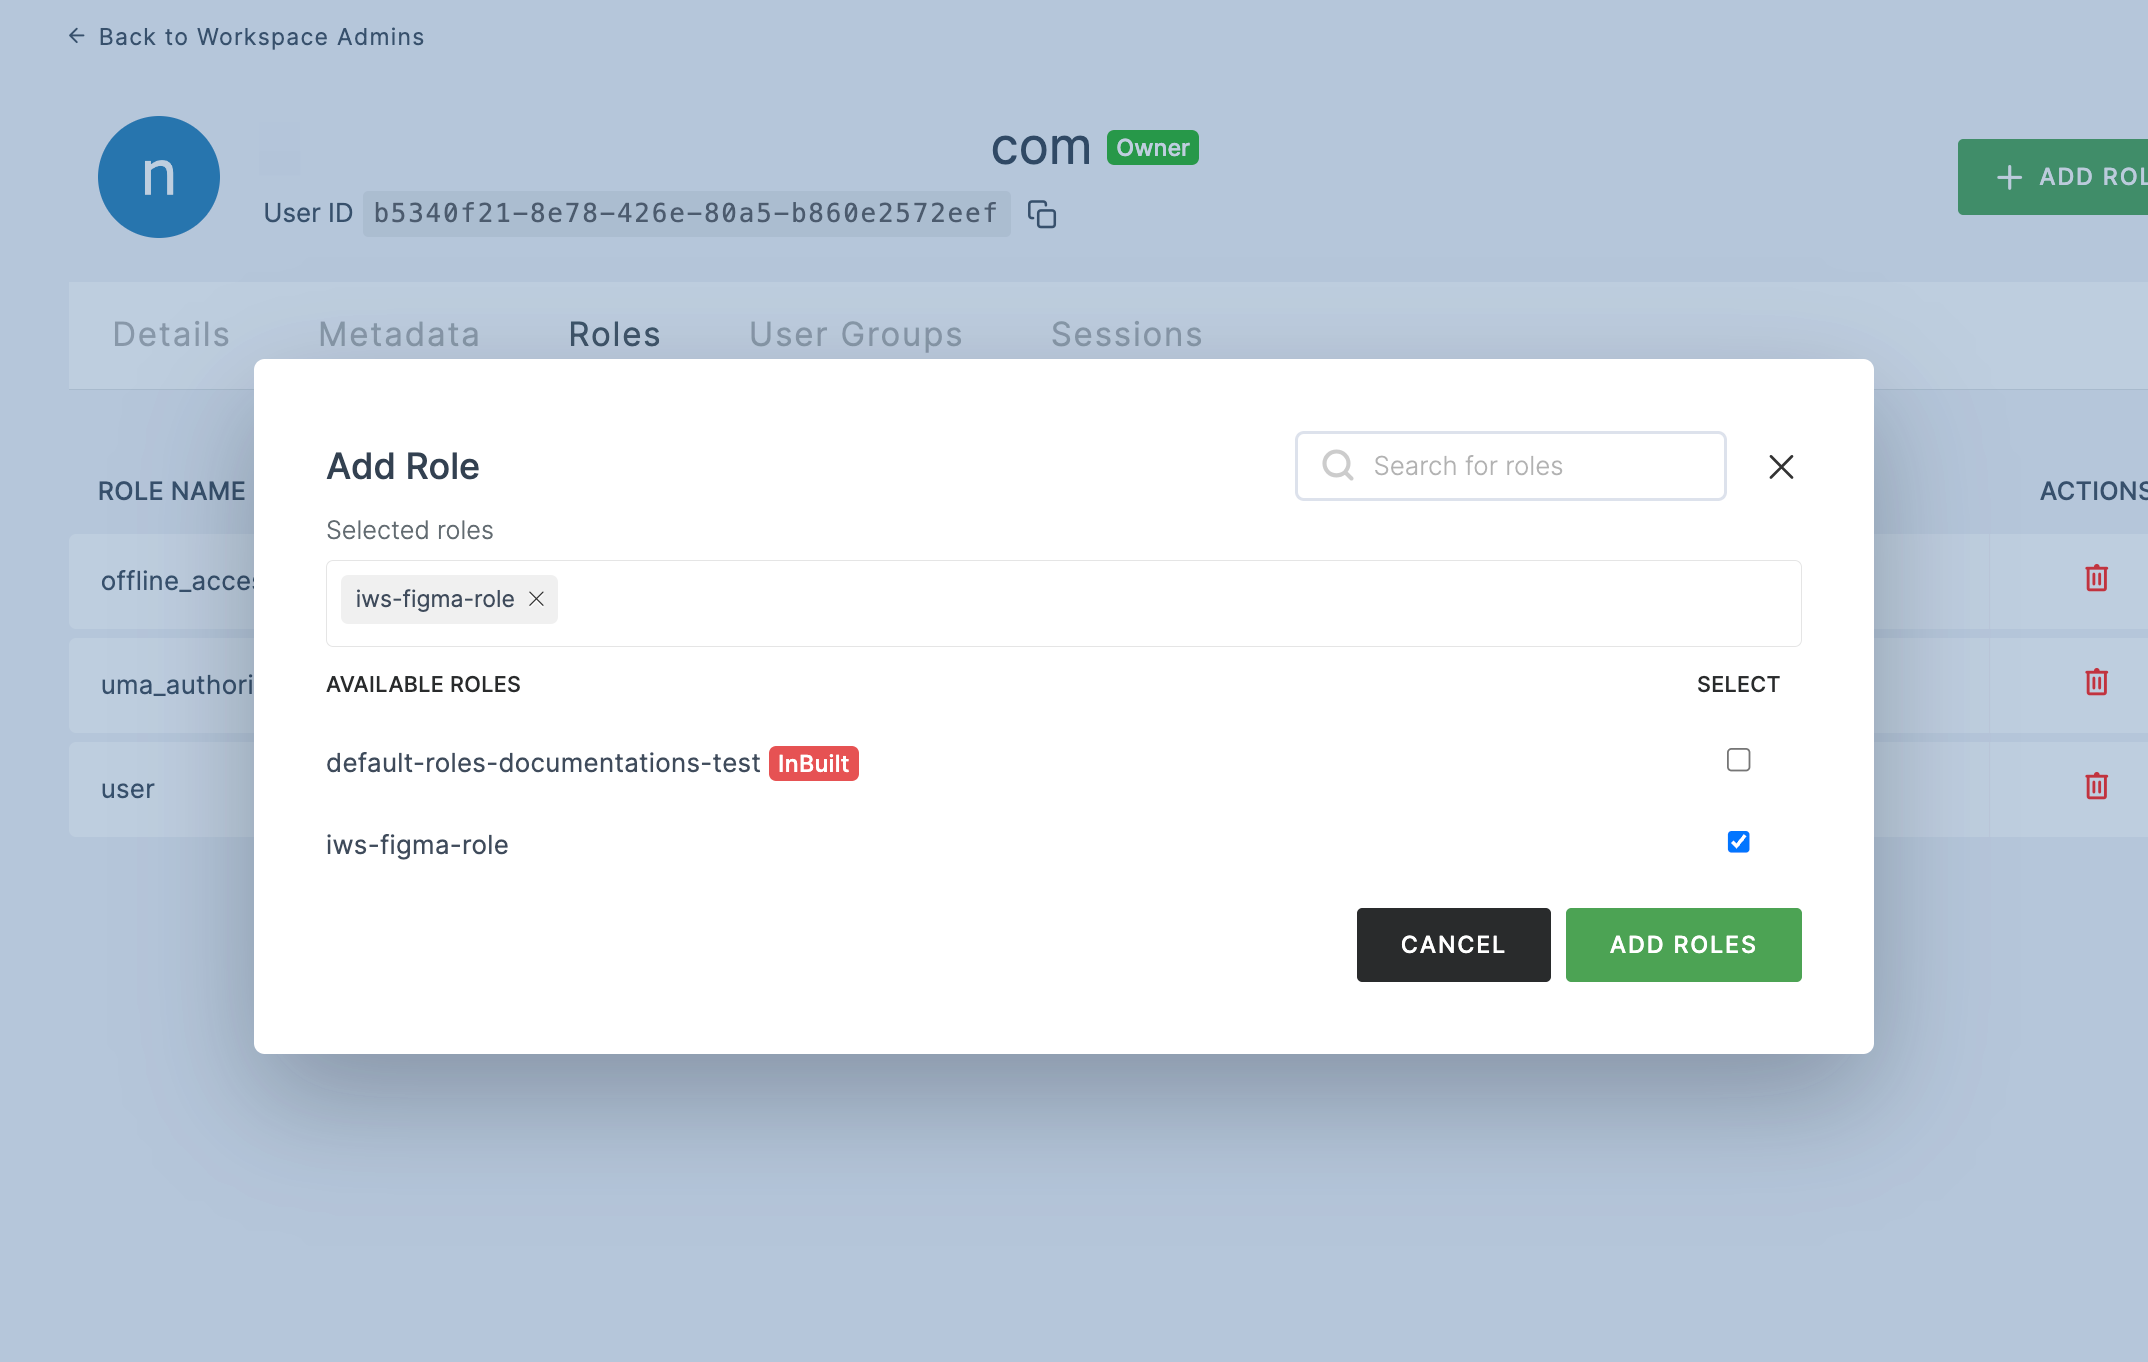The image size is (2148, 1362).
Task: Click the CANCEL button
Action: 1453,944
